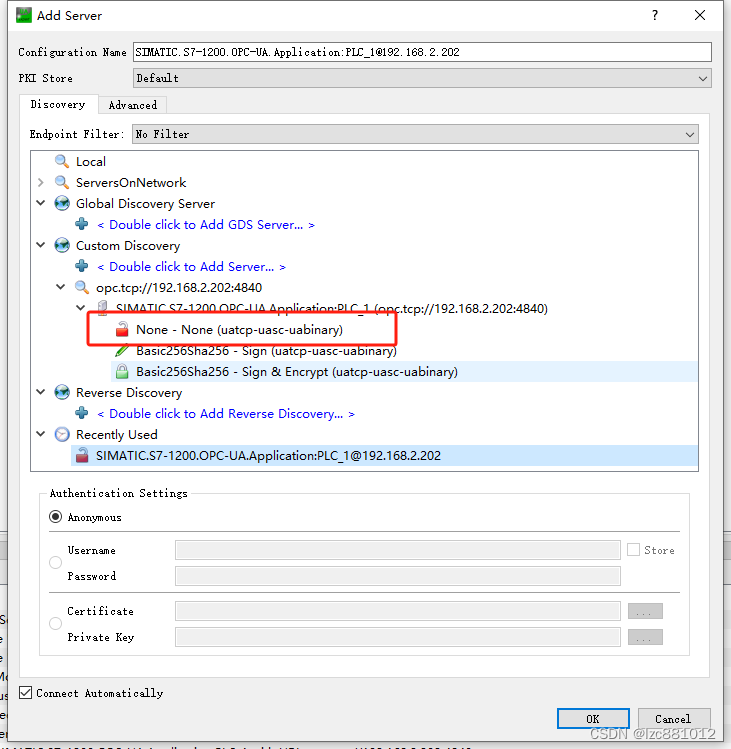Click the Add Server window app icon
Image resolution: width=731 pixels, height=749 pixels.
coord(23,15)
